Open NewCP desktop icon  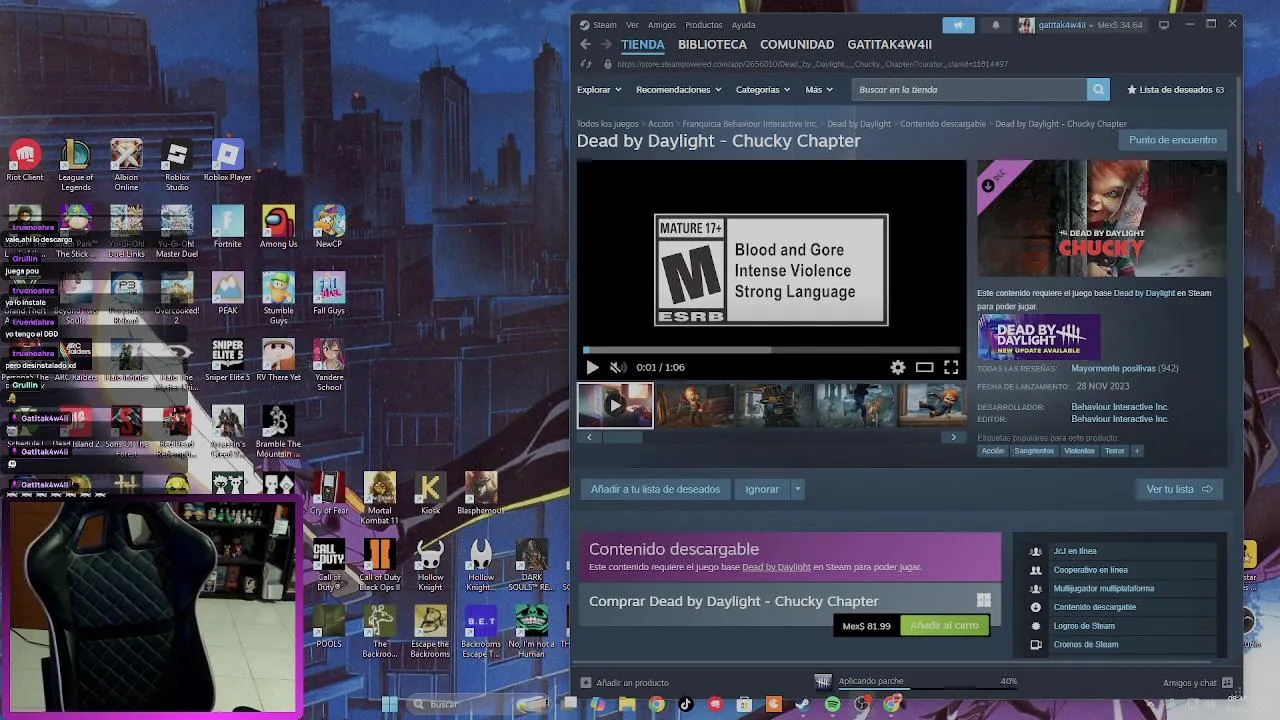point(329,227)
